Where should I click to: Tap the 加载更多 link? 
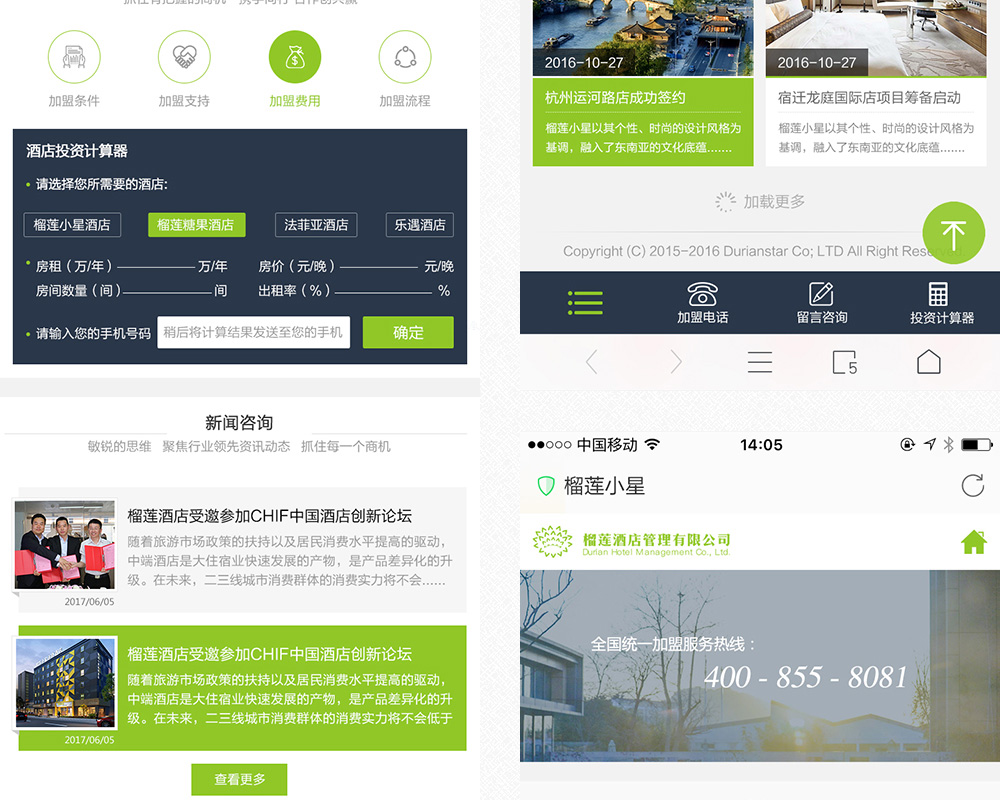pyautogui.click(x=774, y=202)
